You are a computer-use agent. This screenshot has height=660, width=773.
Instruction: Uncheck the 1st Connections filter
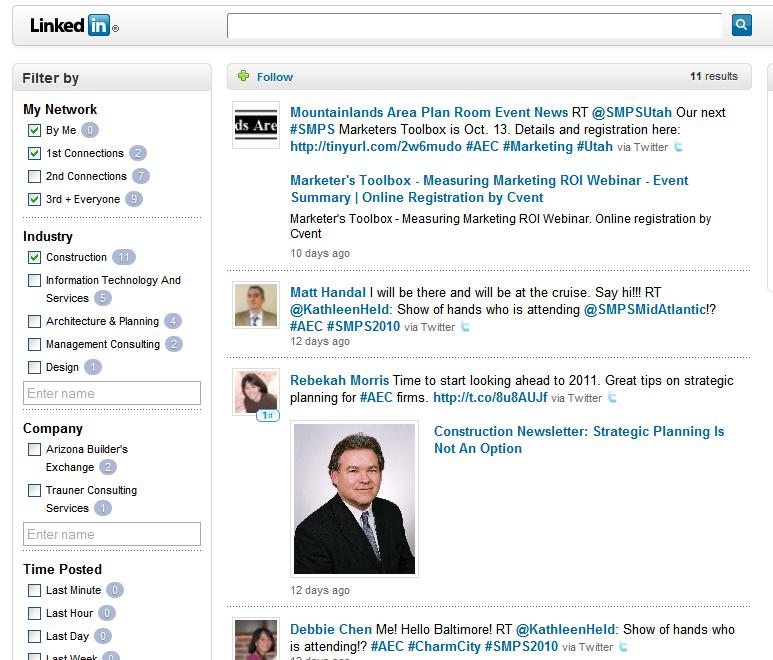[x=35, y=153]
